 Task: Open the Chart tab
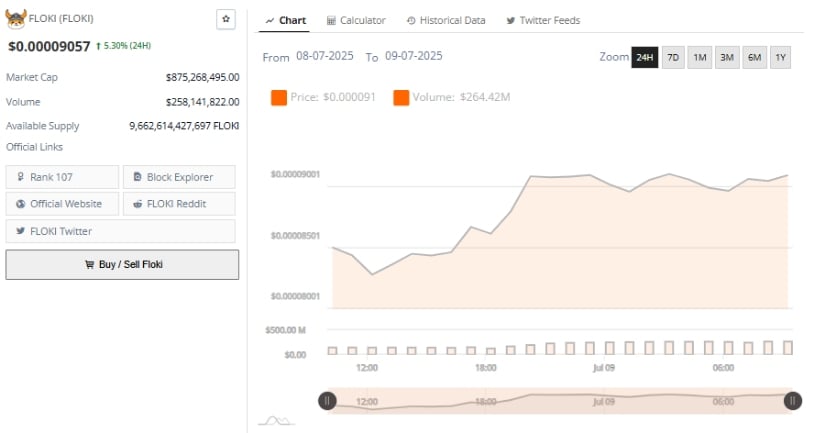pos(286,21)
